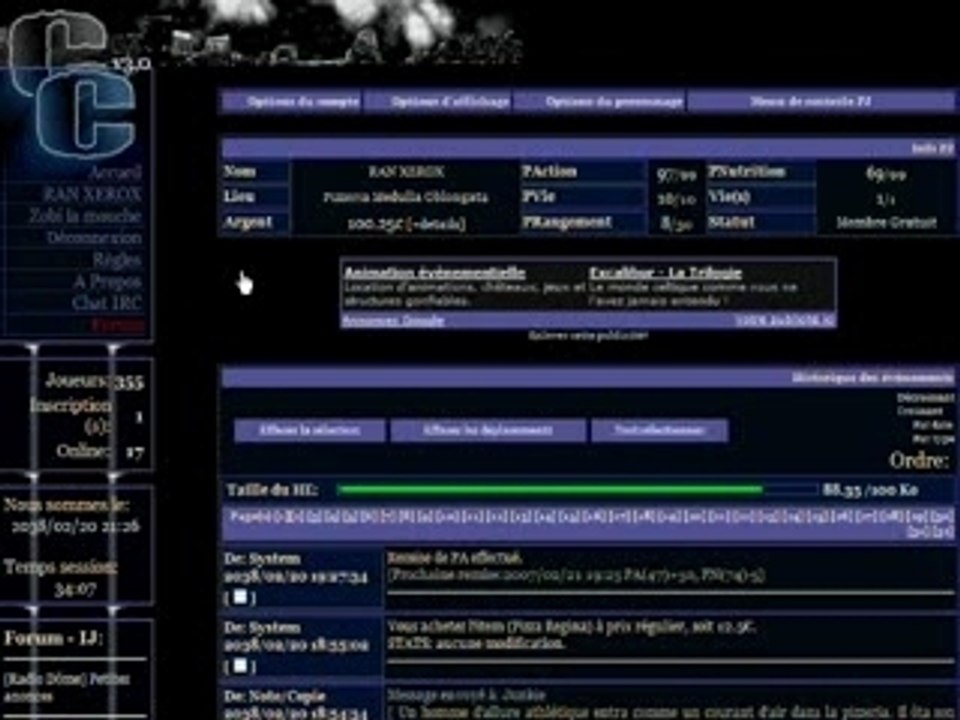Open the Règles page link
The width and height of the screenshot is (960, 720).
[x=117, y=260]
